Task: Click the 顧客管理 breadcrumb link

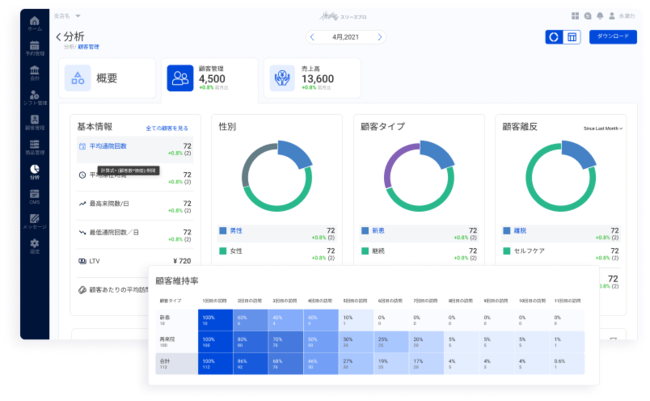Action: (x=88, y=47)
